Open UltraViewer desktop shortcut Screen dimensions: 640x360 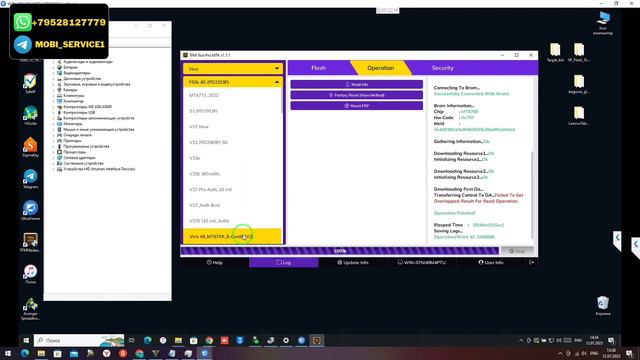[30, 211]
